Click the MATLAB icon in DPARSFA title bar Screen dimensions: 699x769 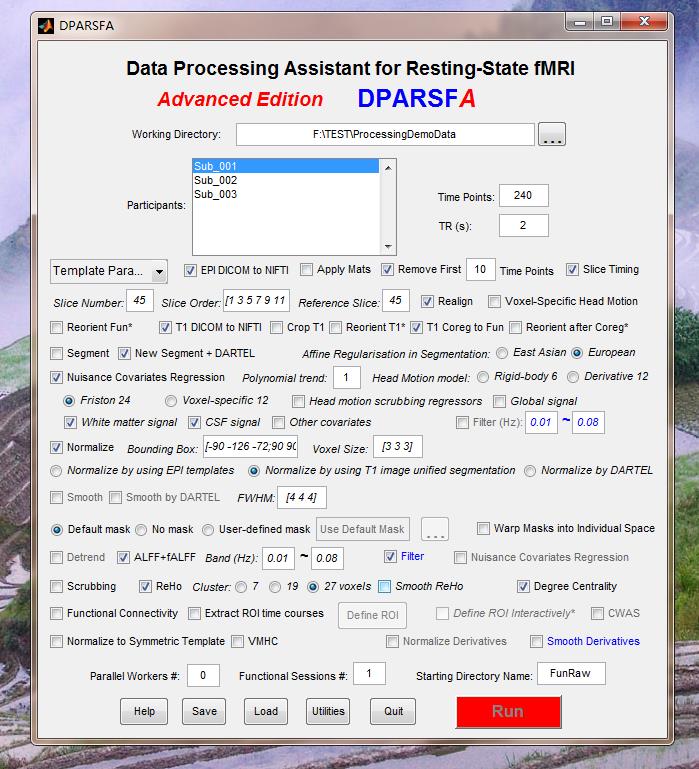(46, 26)
